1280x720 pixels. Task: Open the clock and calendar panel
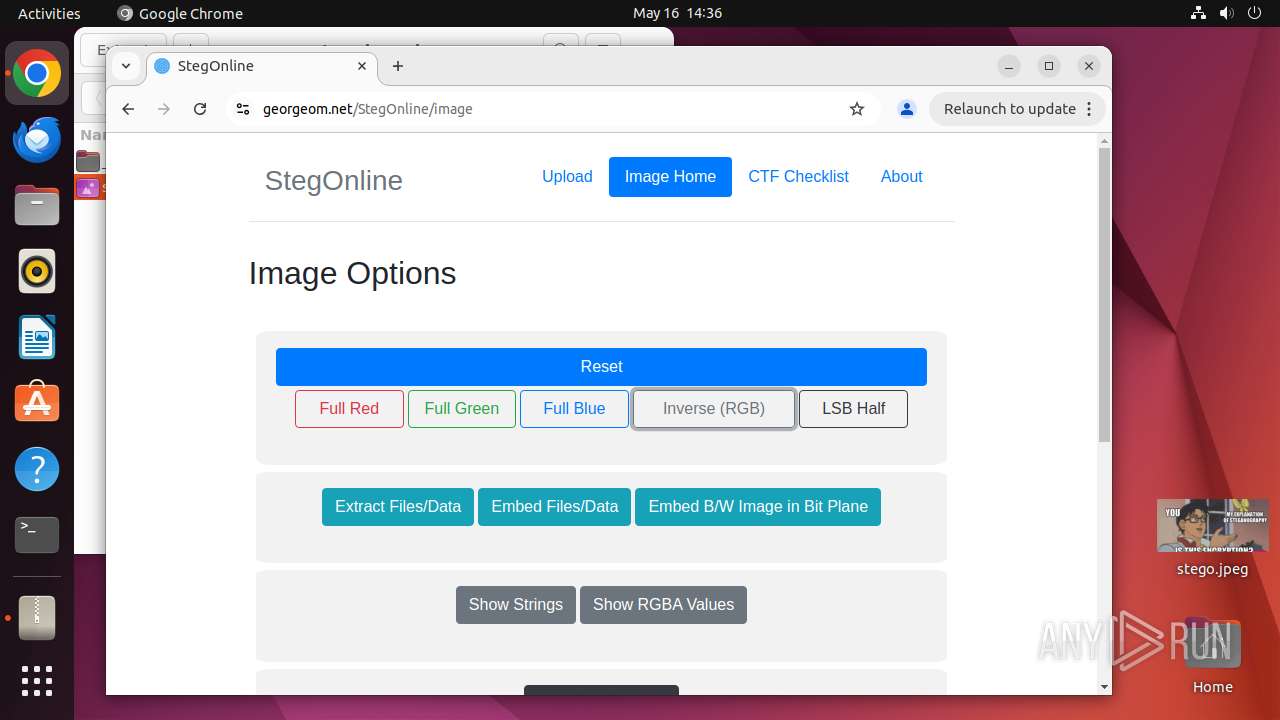pyautogui.click(x=677, y=13)
